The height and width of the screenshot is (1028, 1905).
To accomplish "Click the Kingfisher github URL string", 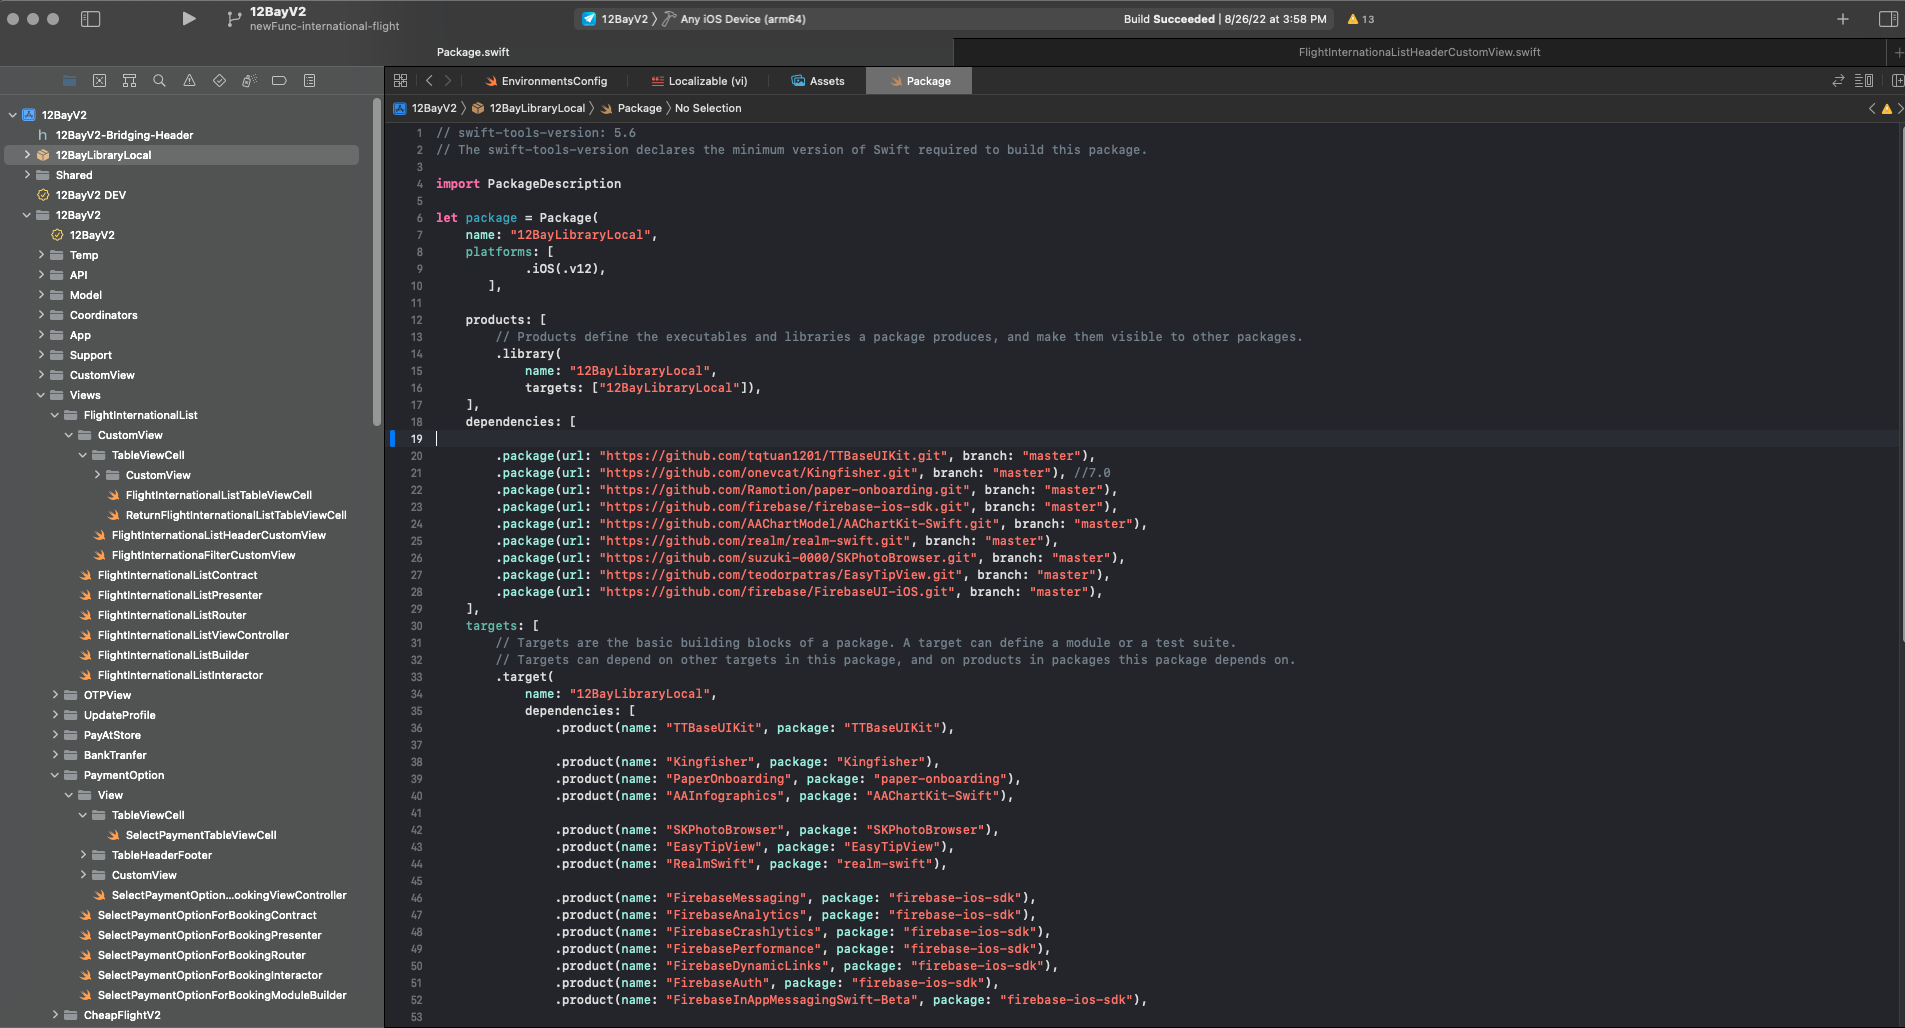I will coord(759,473).
